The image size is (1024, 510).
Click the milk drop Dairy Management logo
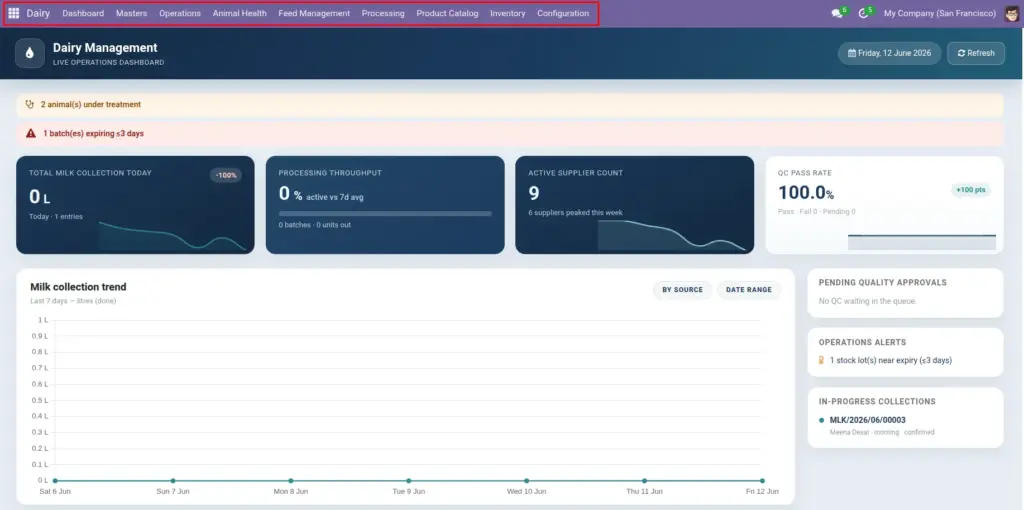29,54
